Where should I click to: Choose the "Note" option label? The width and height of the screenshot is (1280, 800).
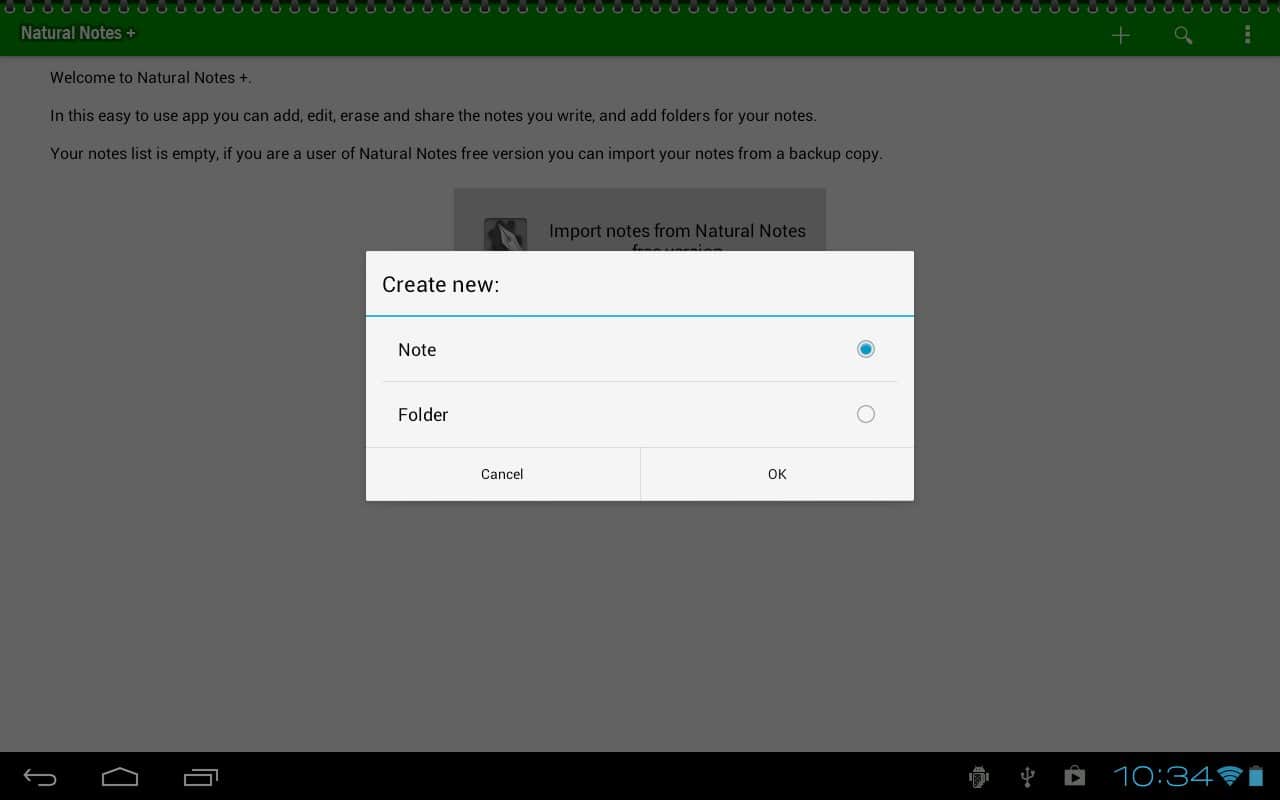tap(417, 349)
